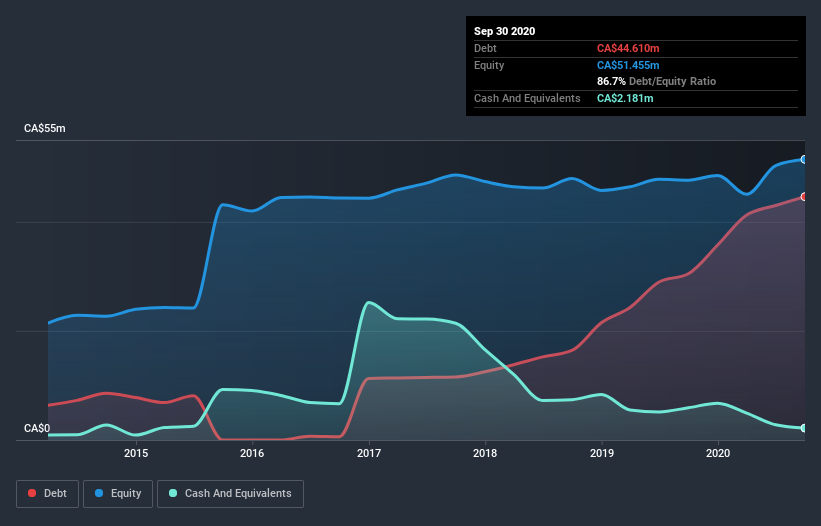The image size is (821, 526).
Task: Click Cash And Equivalents label in tooltip
Action: tap(527, 98)
